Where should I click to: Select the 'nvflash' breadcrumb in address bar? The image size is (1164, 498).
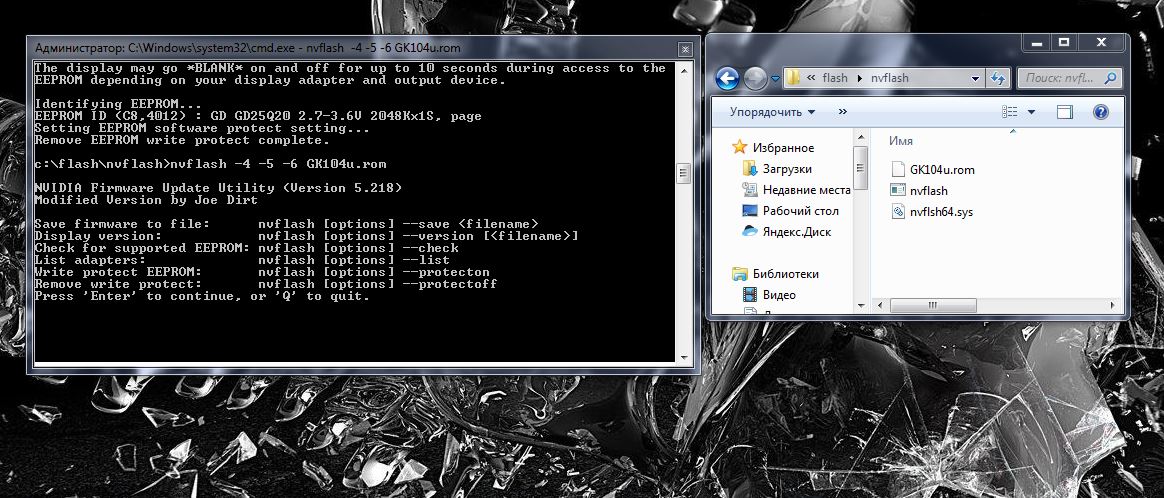[889, 78]
